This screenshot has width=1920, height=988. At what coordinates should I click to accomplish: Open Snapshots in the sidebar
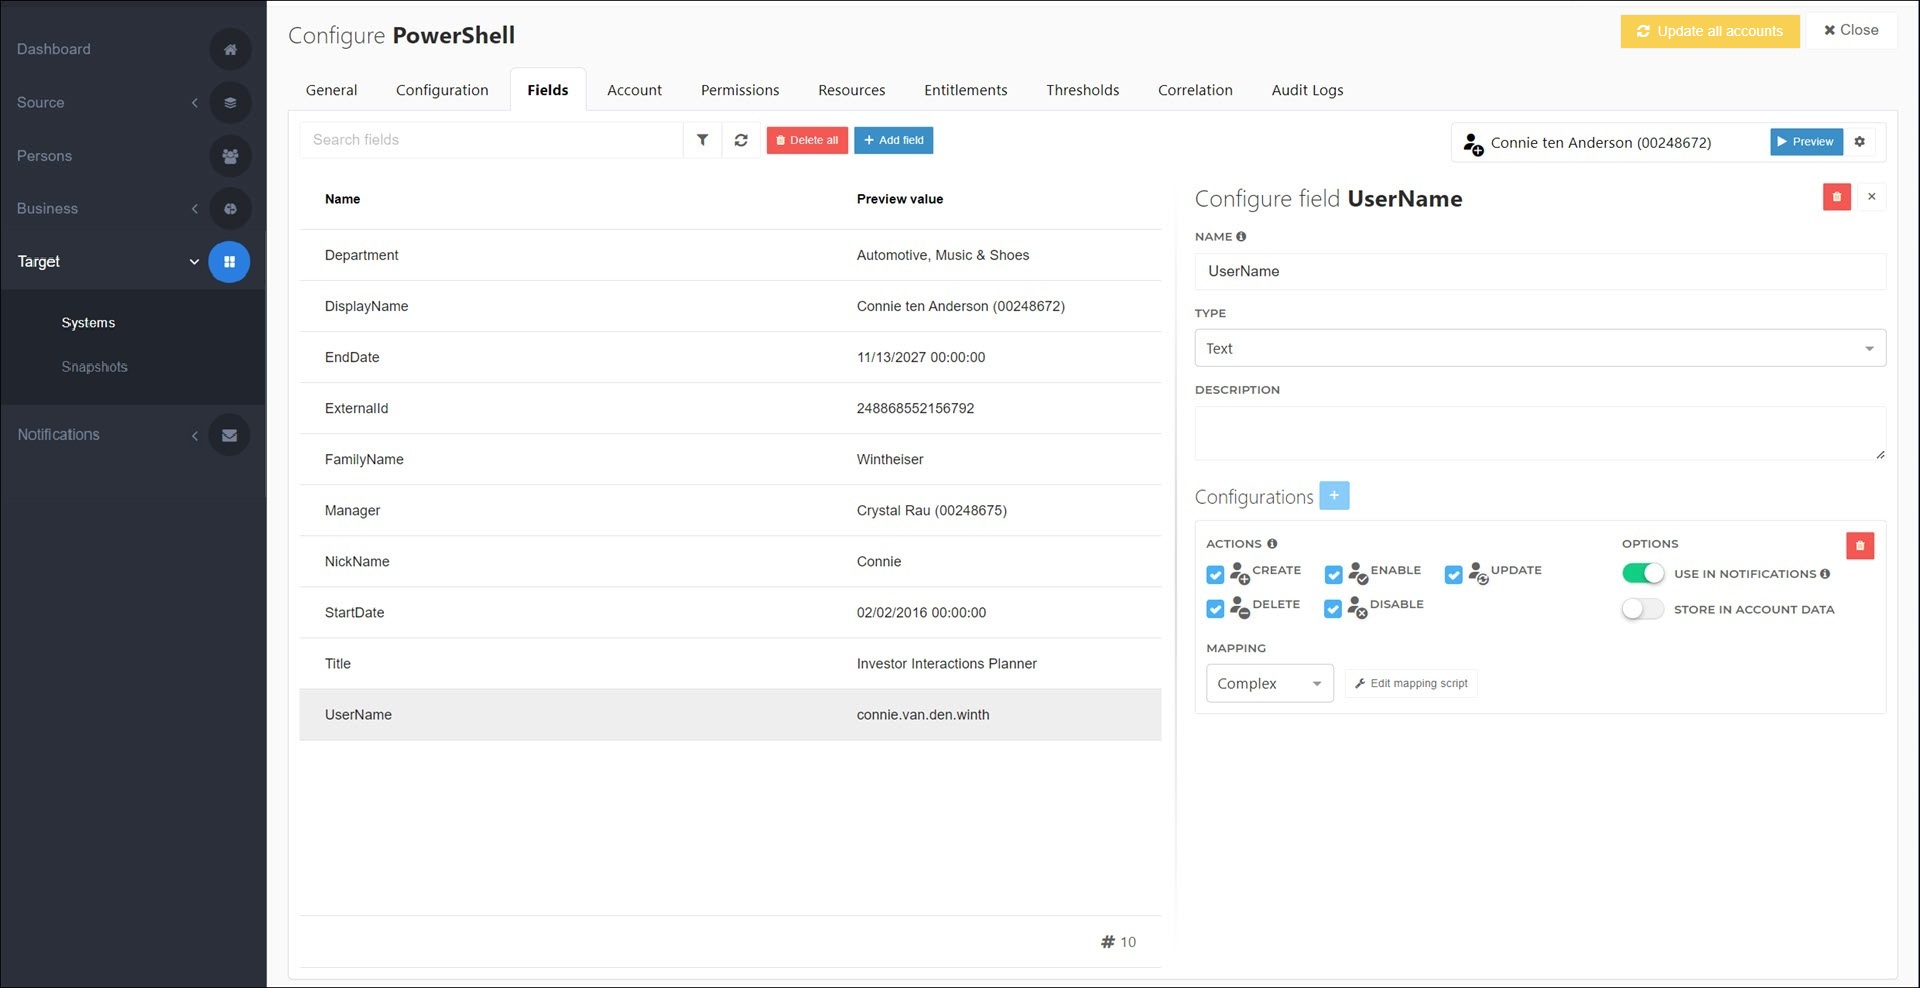point(95,367)
